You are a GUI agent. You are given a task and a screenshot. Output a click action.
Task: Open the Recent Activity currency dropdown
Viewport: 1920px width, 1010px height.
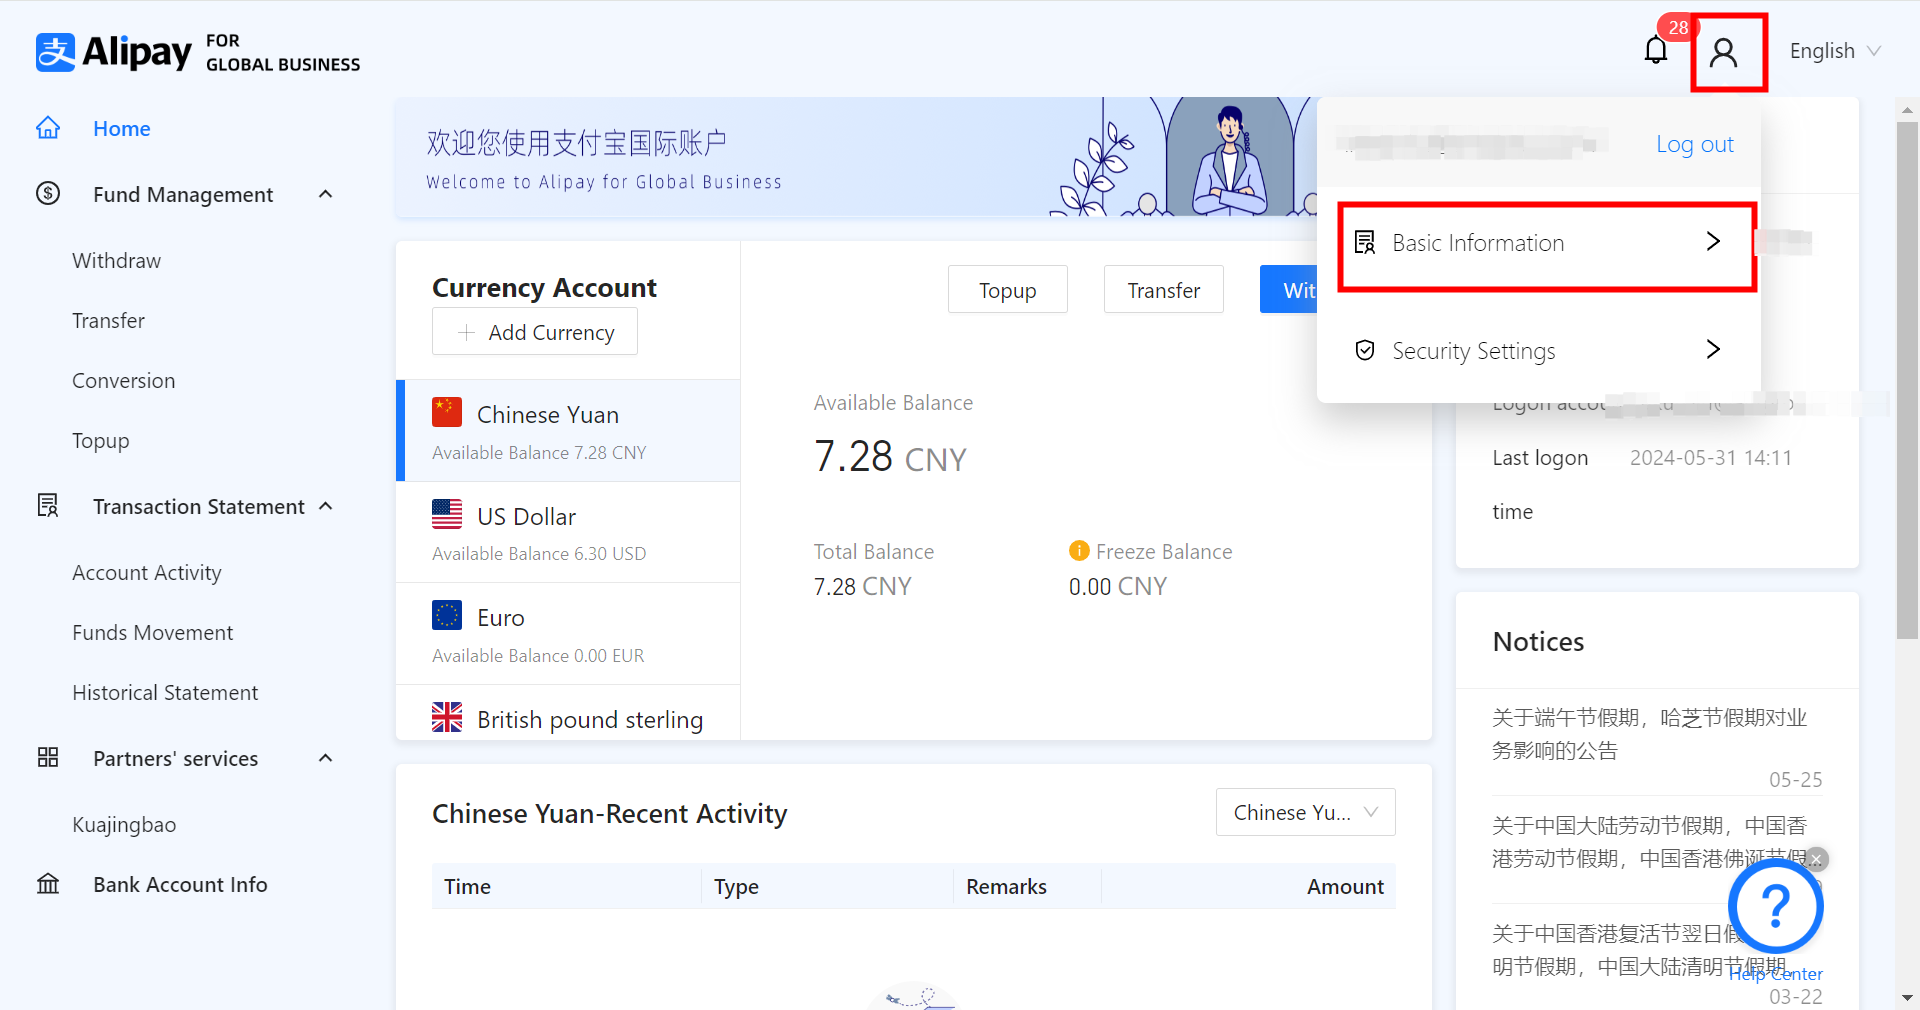coord(1305,812)
